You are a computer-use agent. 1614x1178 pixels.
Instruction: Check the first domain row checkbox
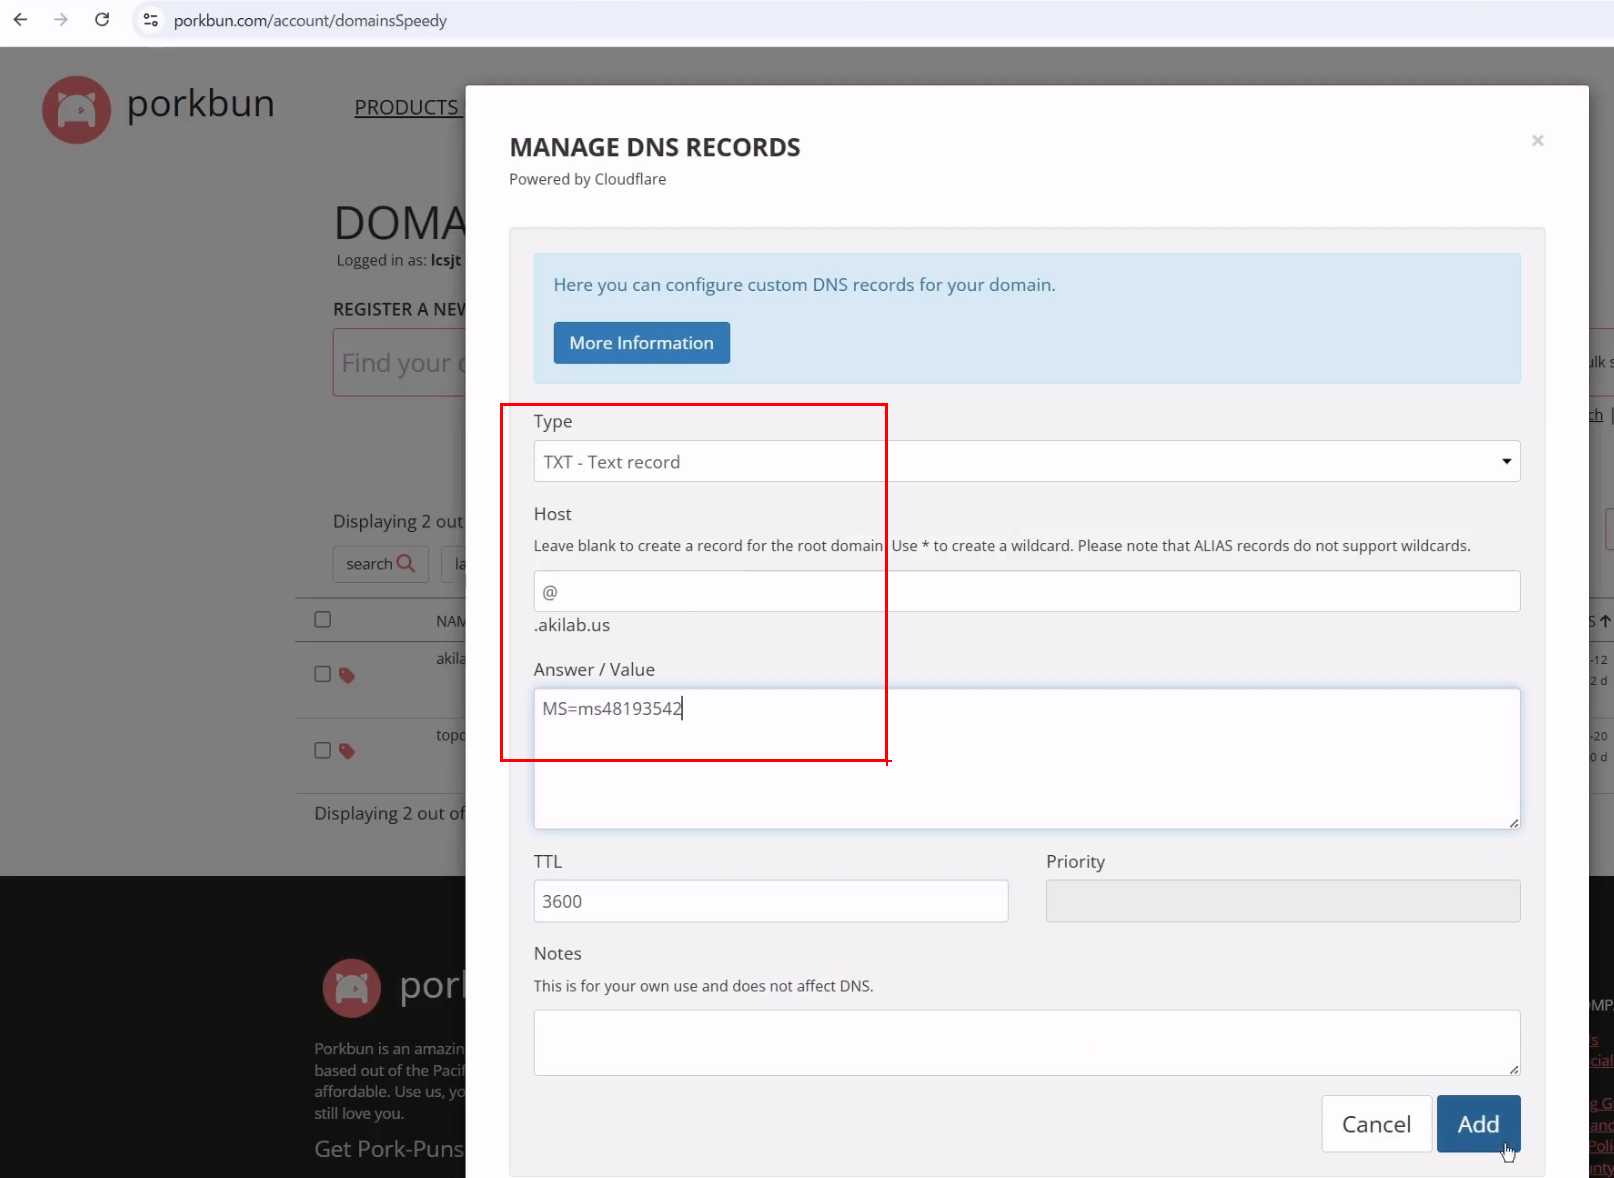(322, 674)
